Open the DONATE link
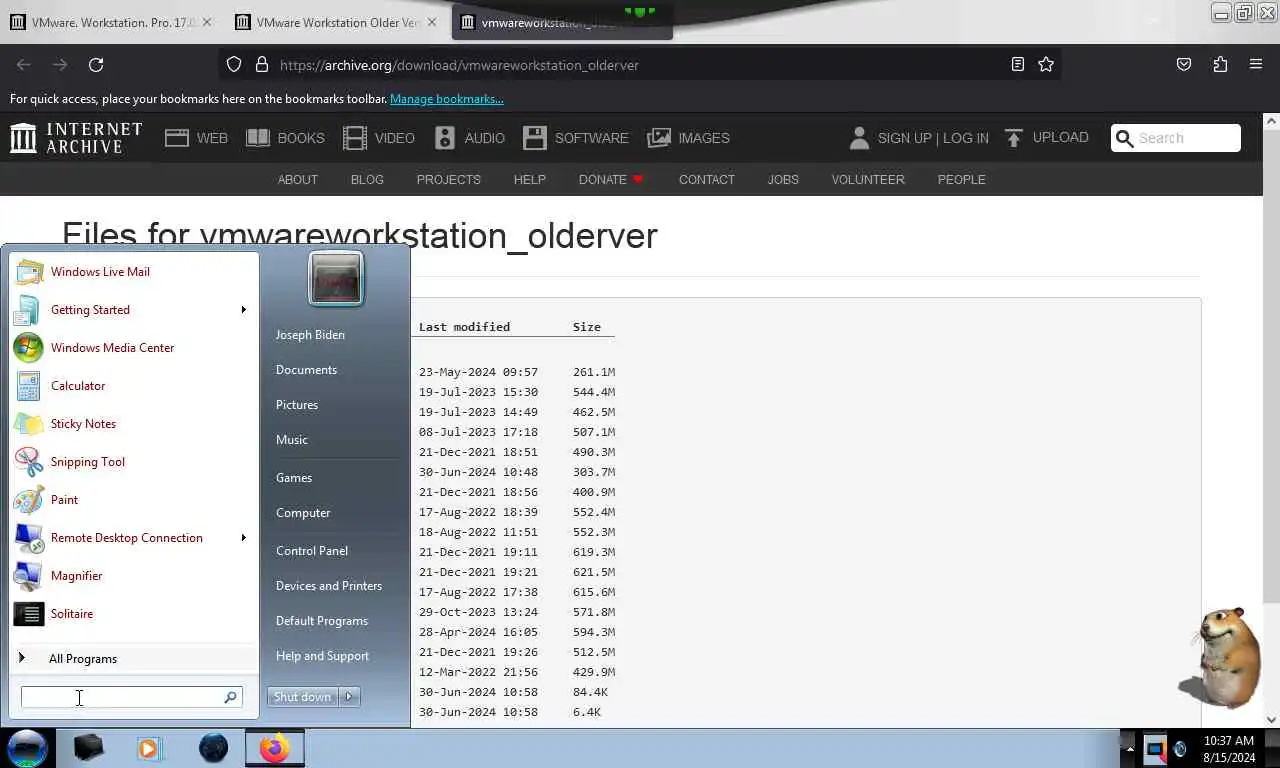This screenshot has width=1280, height=768. (611, 180)
